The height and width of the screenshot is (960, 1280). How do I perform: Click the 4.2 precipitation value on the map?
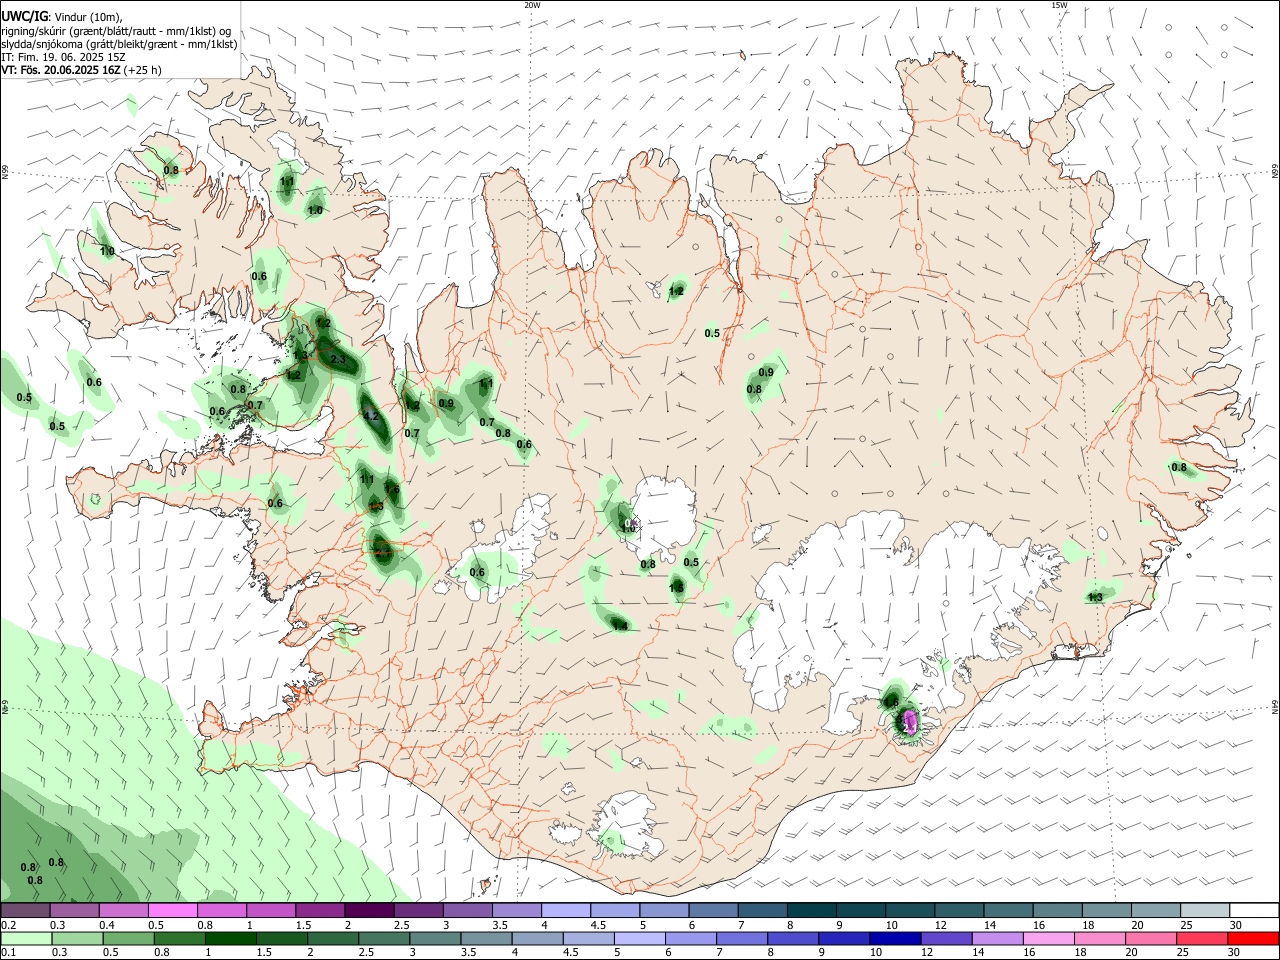(x=371, y=416)
